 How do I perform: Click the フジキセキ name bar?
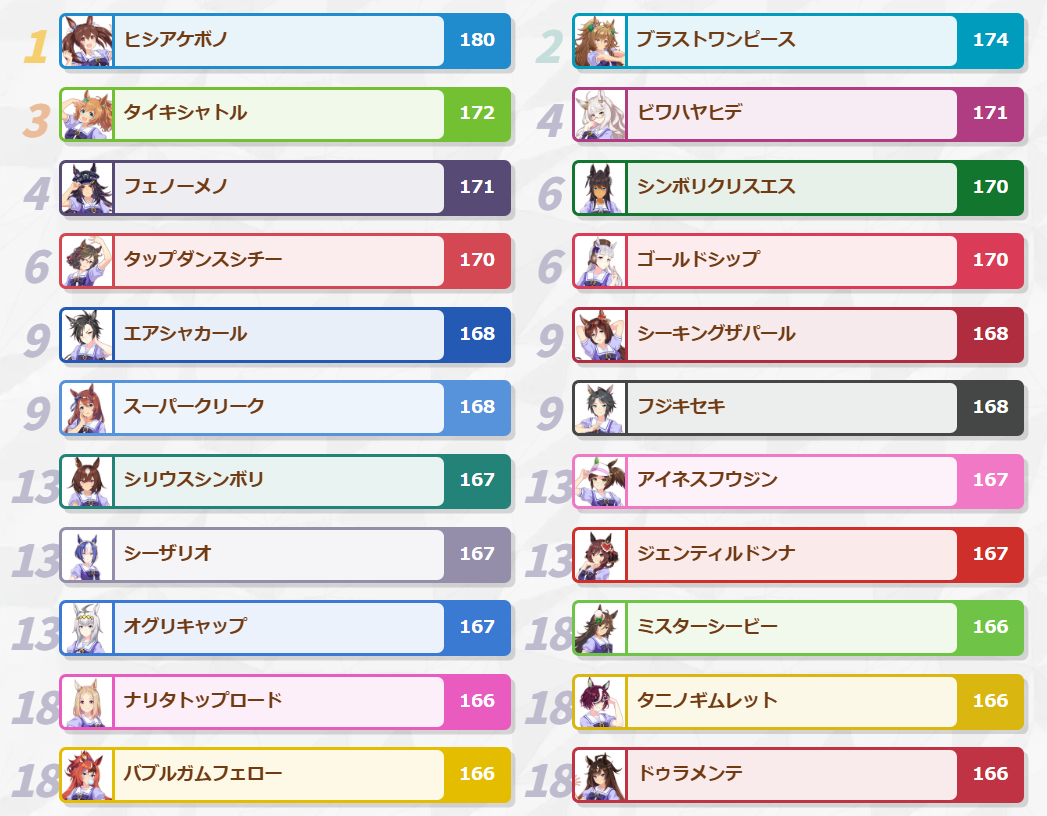coord(792,408)
